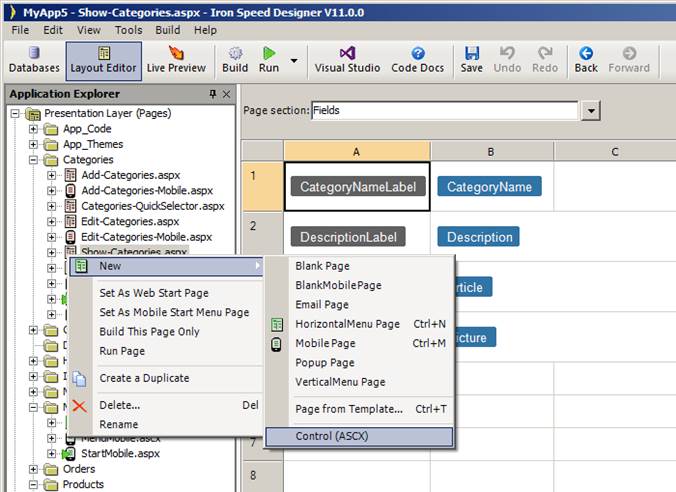This screenshot has height=492, width=676.
Task: Expand the Add-Categories.aspx node
Action: (x=51, y=175)
